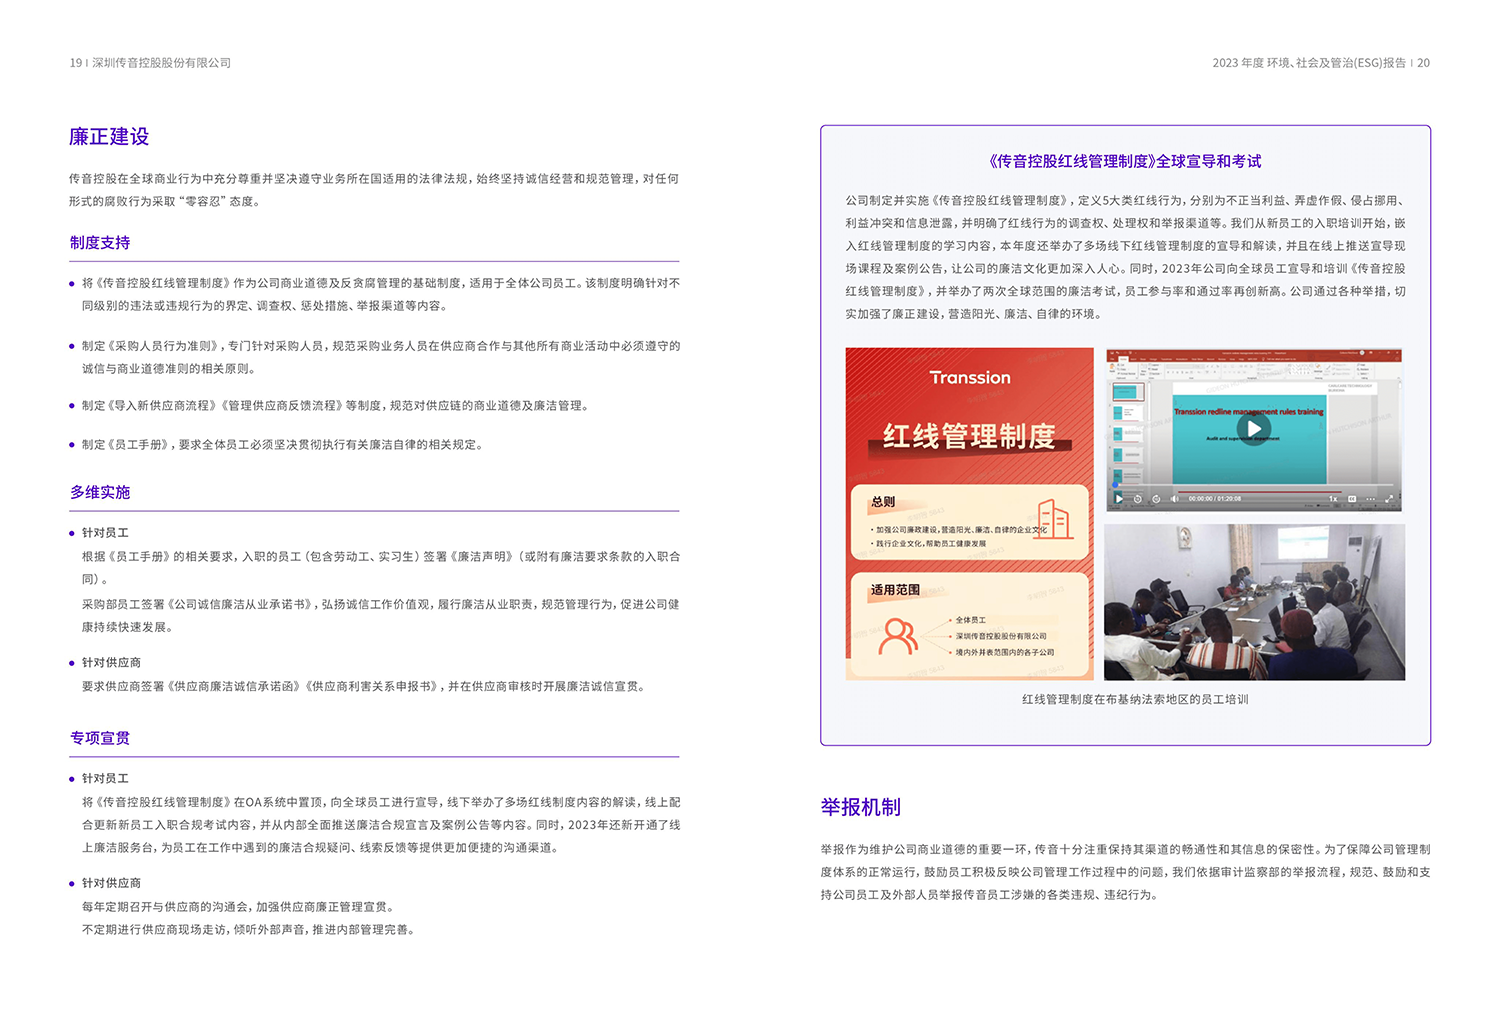The image size is (1500, 1016).
Task: Mute the video using the speaker icon
Action: (x=1175, y=499)
